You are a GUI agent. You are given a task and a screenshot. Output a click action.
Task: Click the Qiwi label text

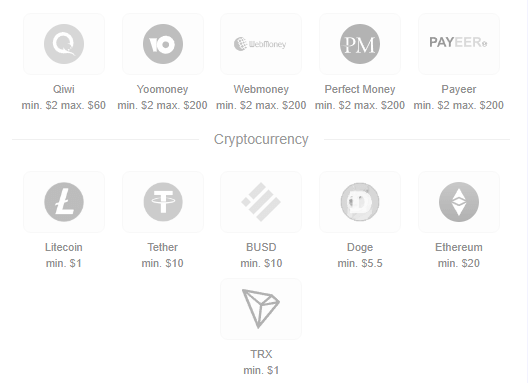coord(64,89)
